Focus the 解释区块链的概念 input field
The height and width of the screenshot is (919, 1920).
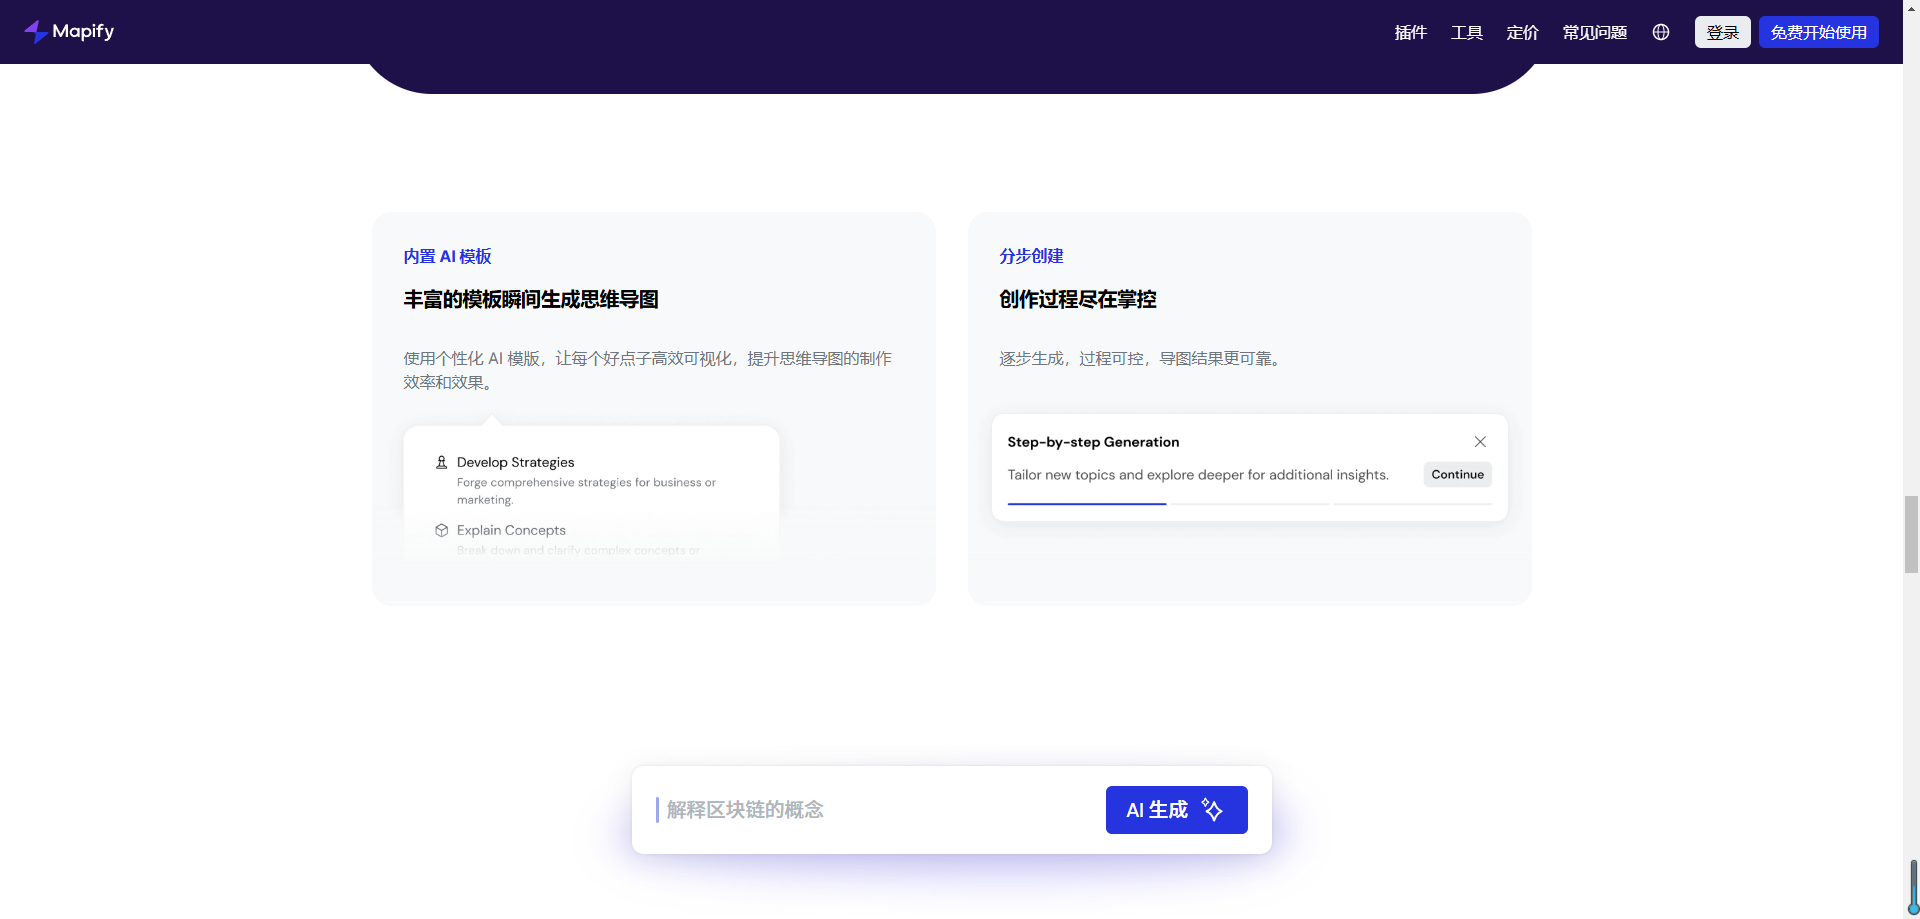tap(870, 810)
